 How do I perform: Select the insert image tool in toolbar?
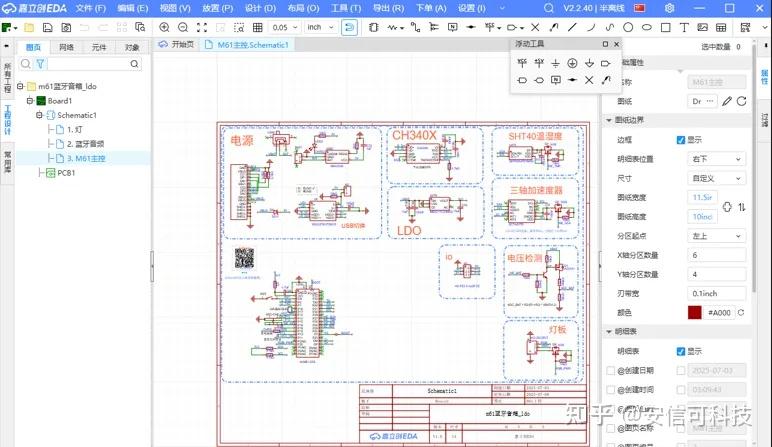click(703, 28)
